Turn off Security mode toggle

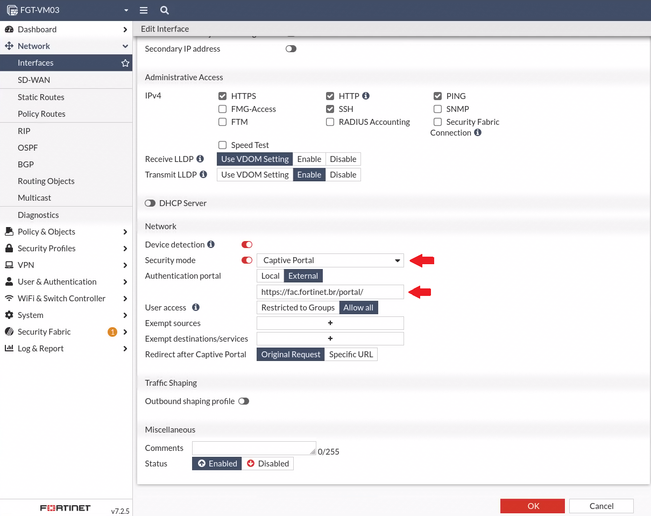pyautogui.click(x=247, y=260)
